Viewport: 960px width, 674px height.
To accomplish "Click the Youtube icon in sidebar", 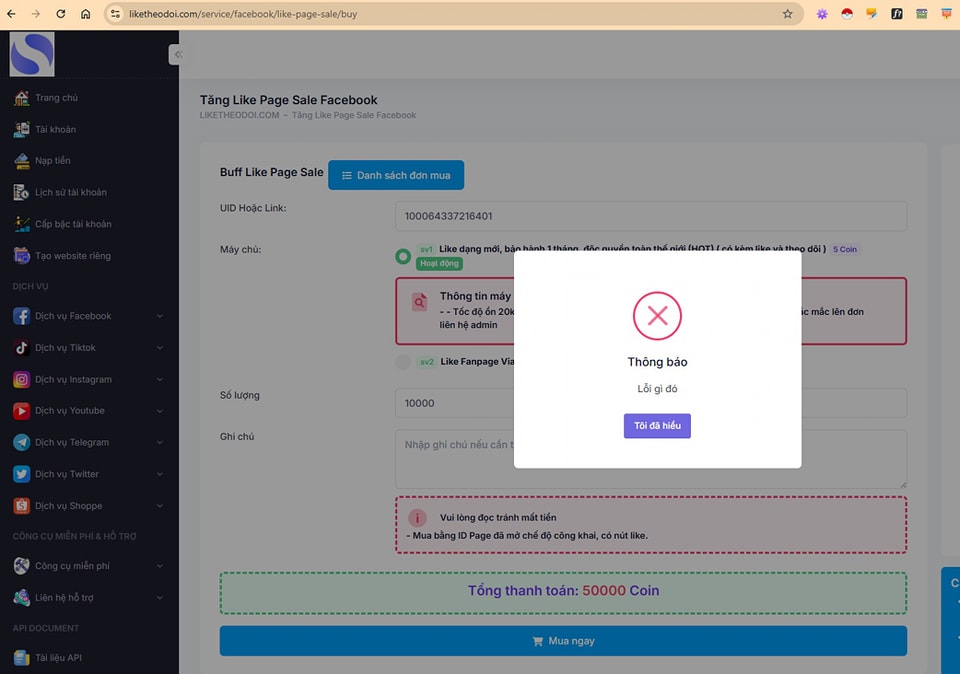I will tap(21, 411).
